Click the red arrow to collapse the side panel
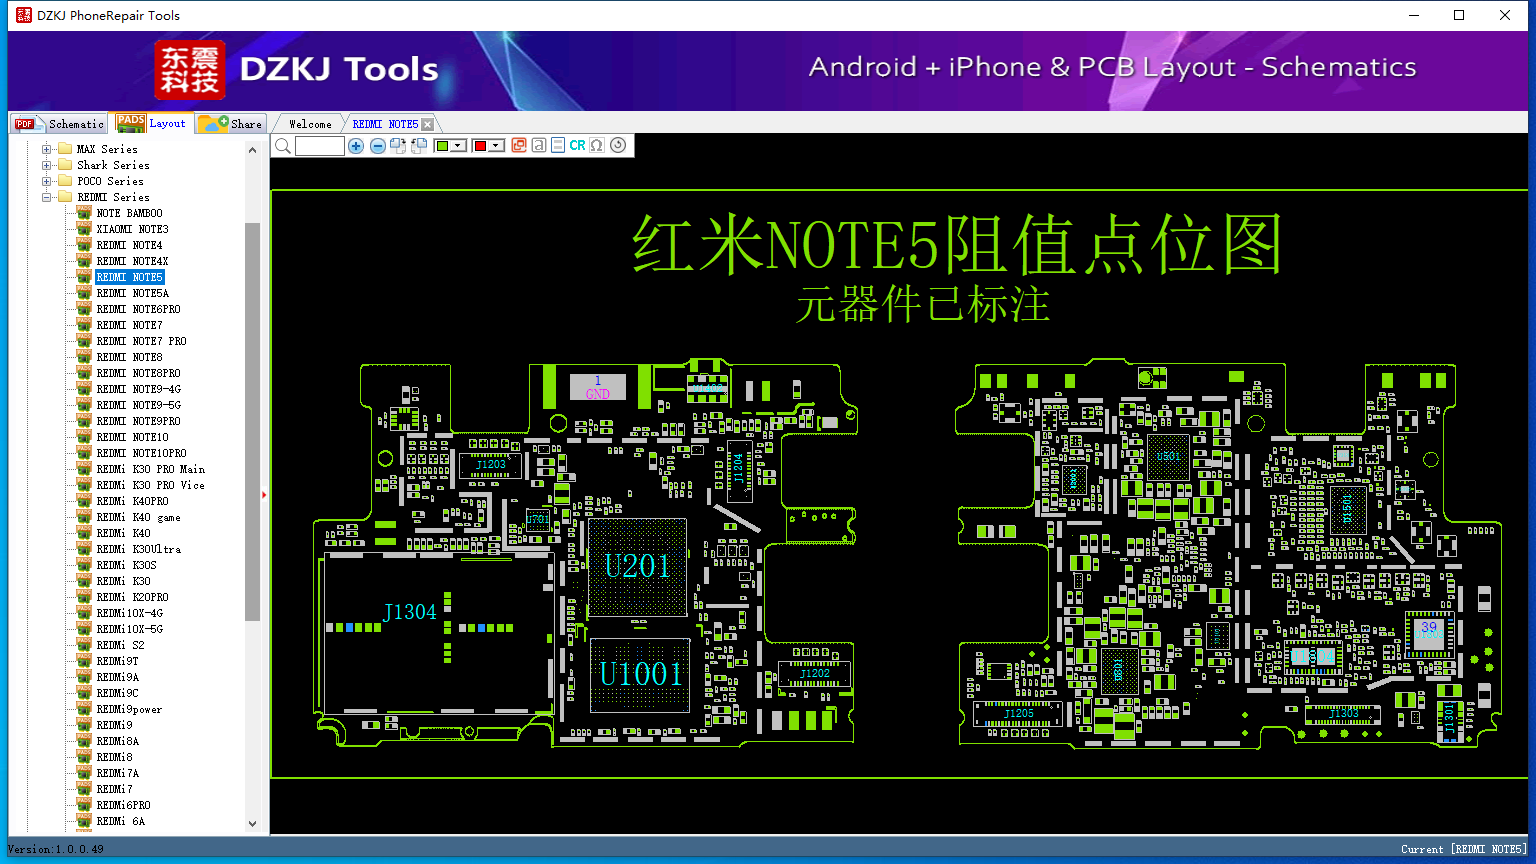 [x=264, y=494]
